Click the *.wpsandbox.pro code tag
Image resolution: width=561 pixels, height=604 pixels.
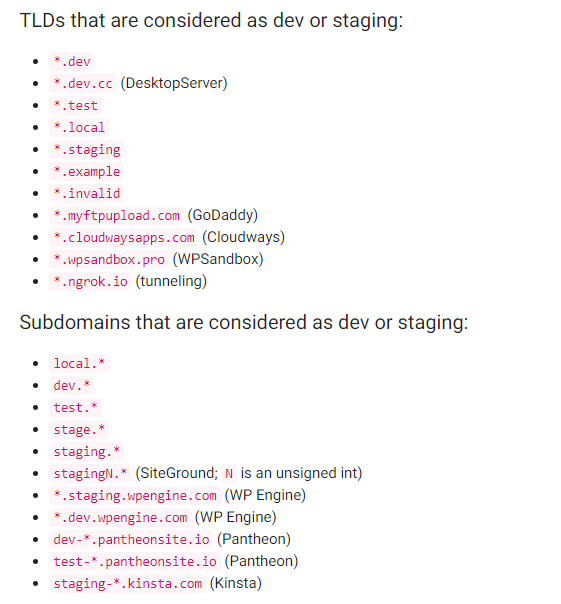coord(109,259)
